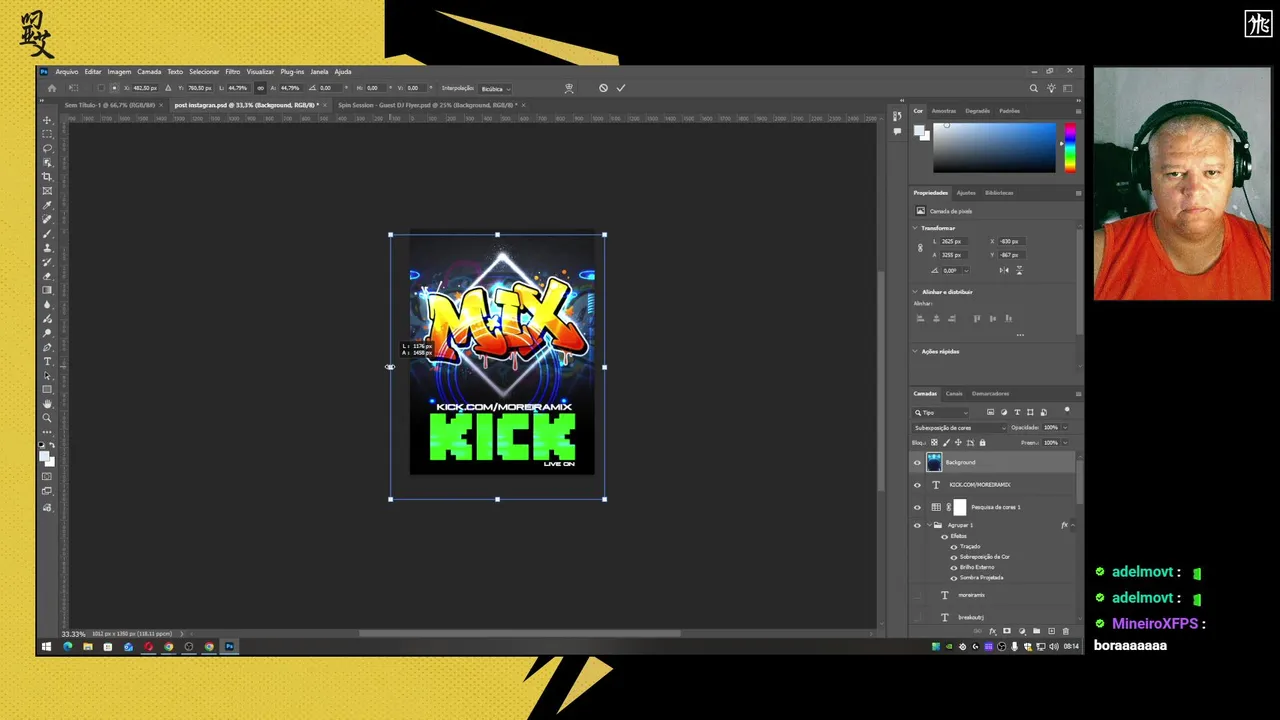Select the Horizontal Type tool
The image size is (1280, 720).
pos(47,361)
